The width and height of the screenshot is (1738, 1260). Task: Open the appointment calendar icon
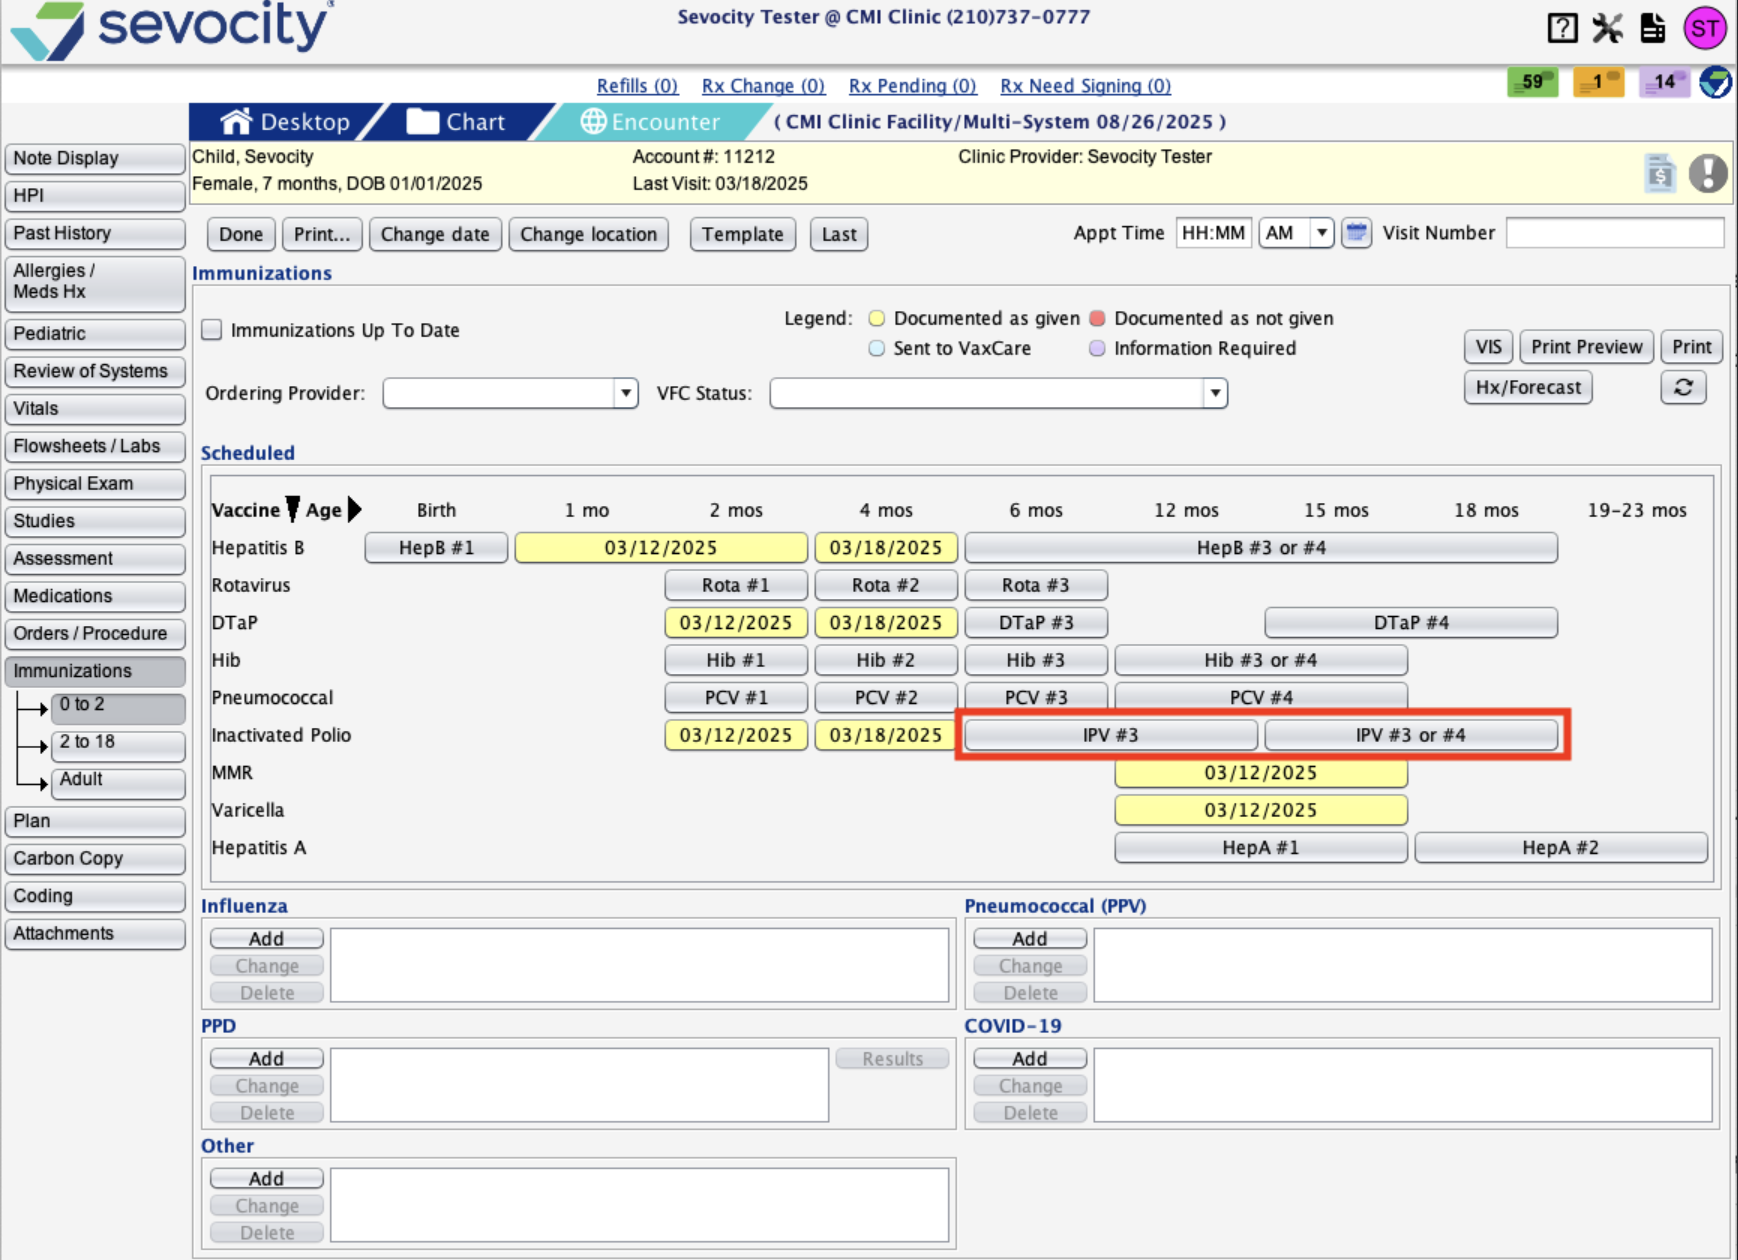1356,233
